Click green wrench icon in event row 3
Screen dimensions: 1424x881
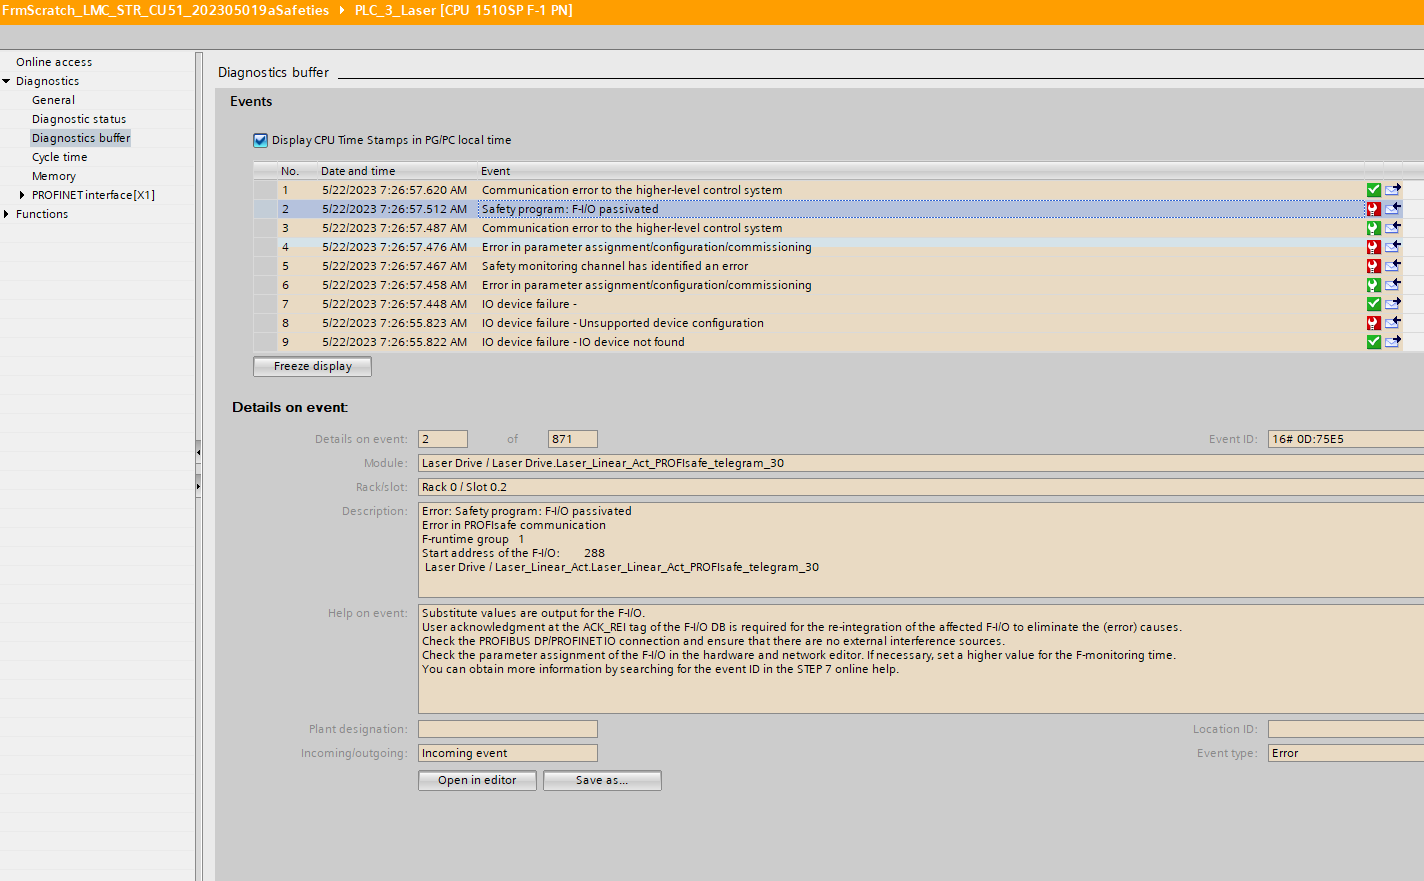coord(1373,228)
